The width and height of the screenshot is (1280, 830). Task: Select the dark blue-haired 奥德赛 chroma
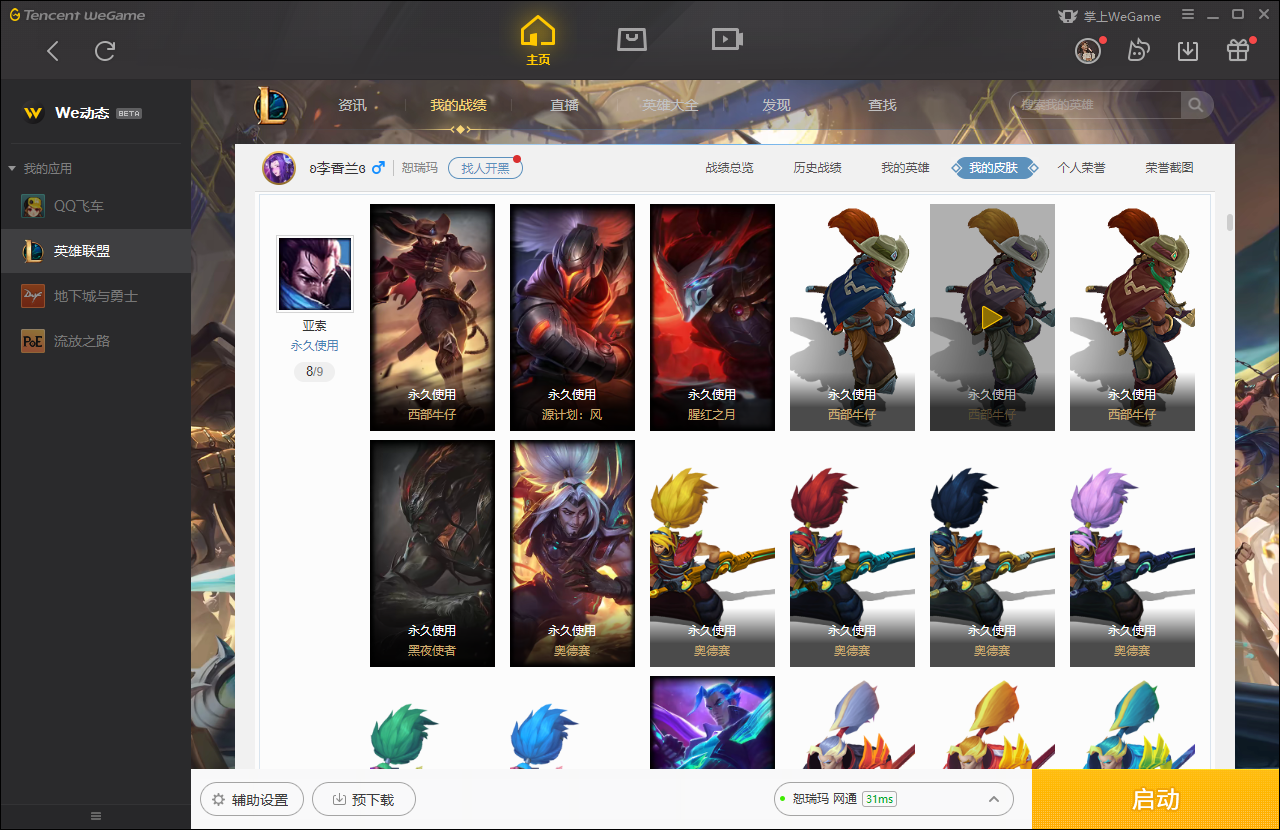point(992,553)
